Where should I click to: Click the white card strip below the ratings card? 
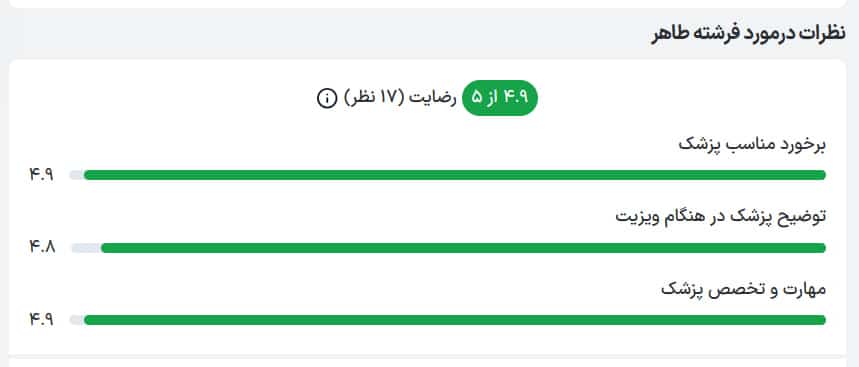[427, 362]
